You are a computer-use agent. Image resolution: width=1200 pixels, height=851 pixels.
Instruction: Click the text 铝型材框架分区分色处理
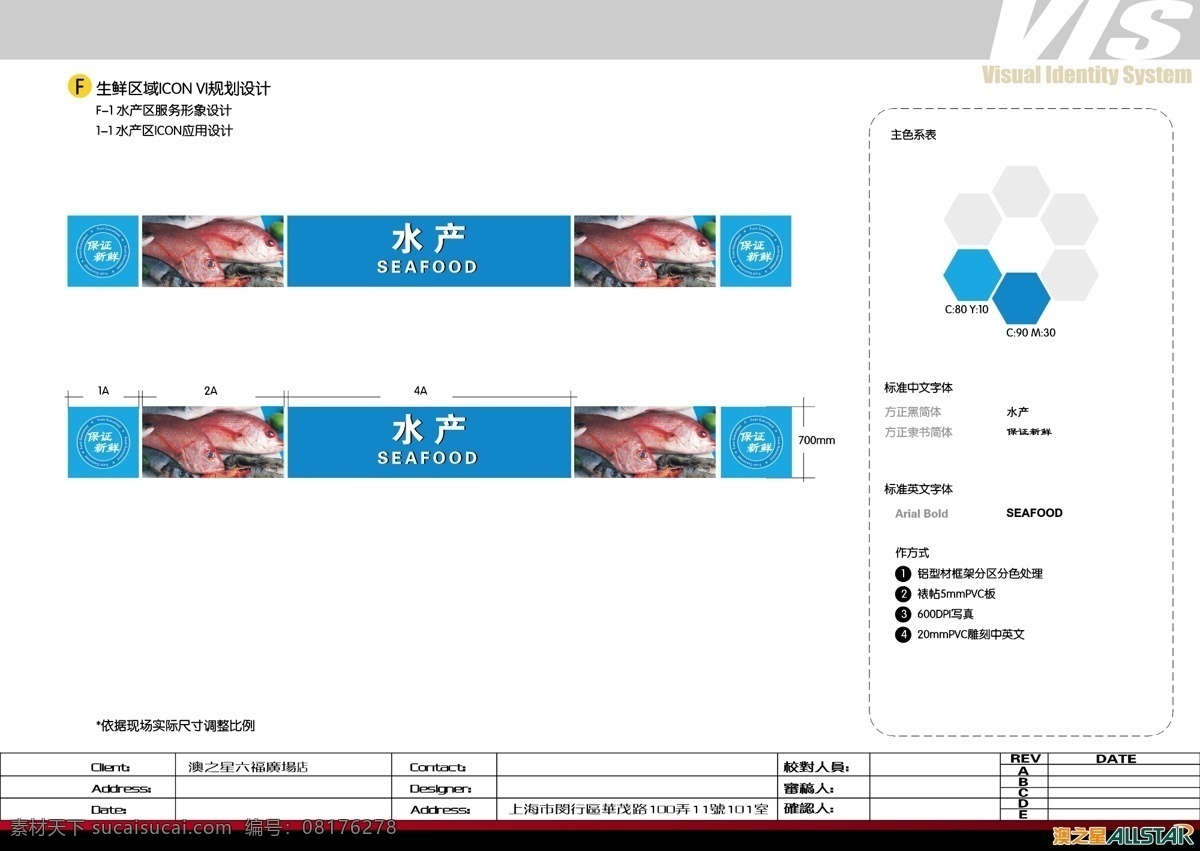click(980, 574)
